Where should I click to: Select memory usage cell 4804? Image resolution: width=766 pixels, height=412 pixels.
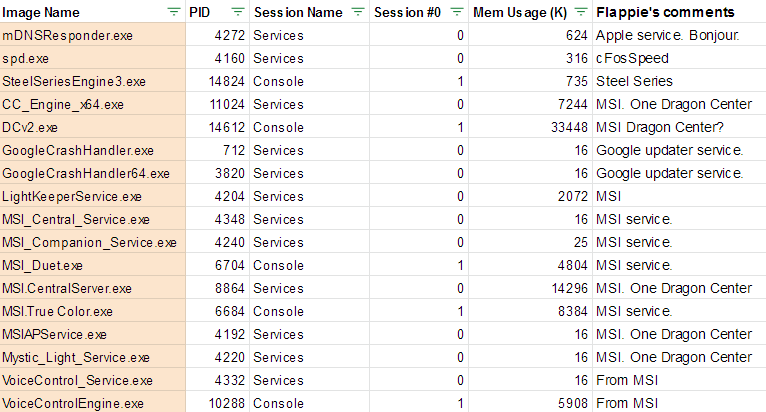pos(531,265)
